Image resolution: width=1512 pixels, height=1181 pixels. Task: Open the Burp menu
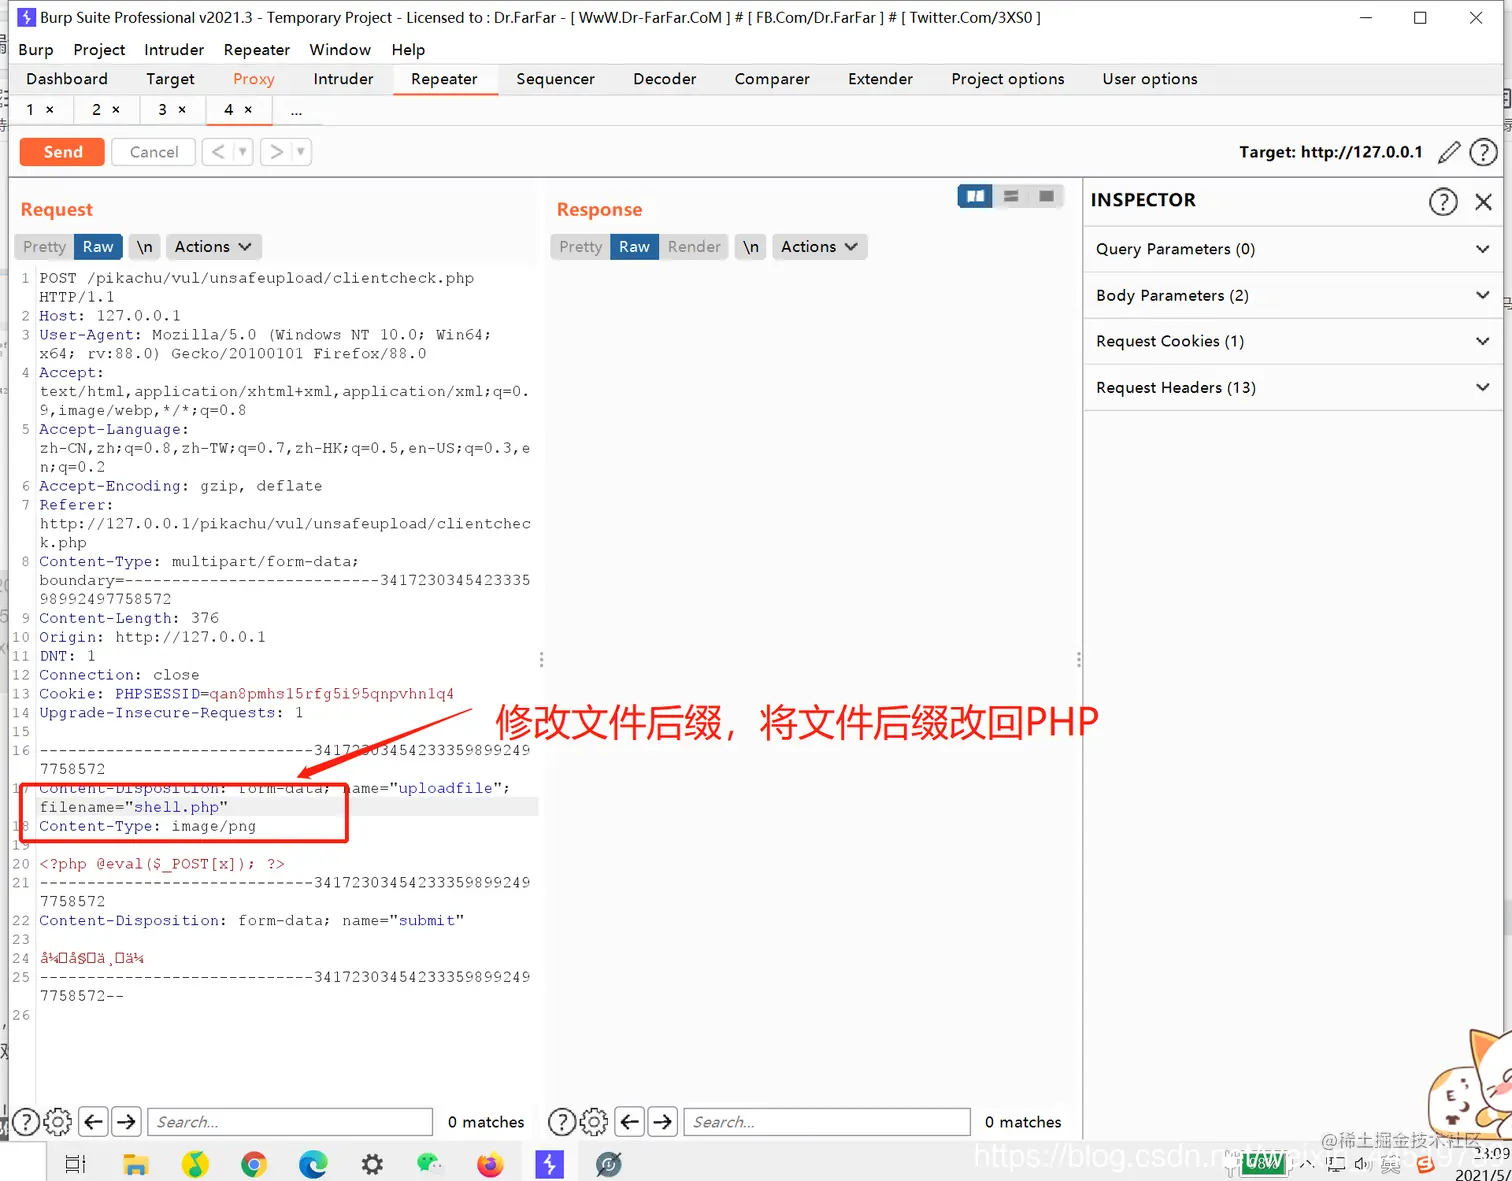click(36, 50)
